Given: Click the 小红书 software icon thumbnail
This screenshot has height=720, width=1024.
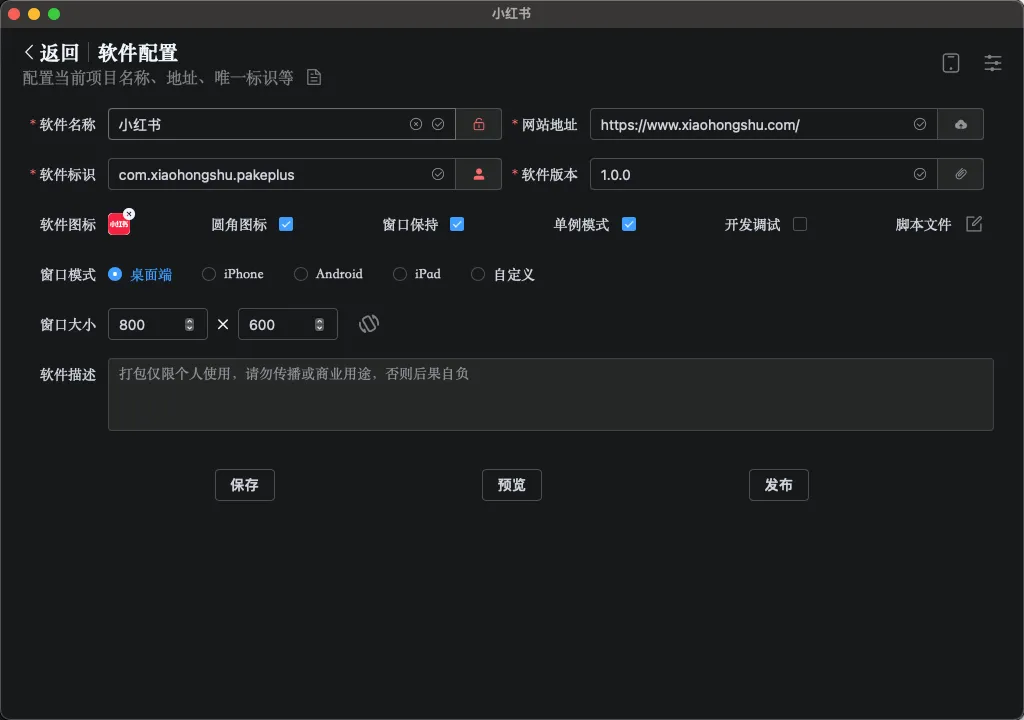Looking at the screenshot, I should [118, 225].
